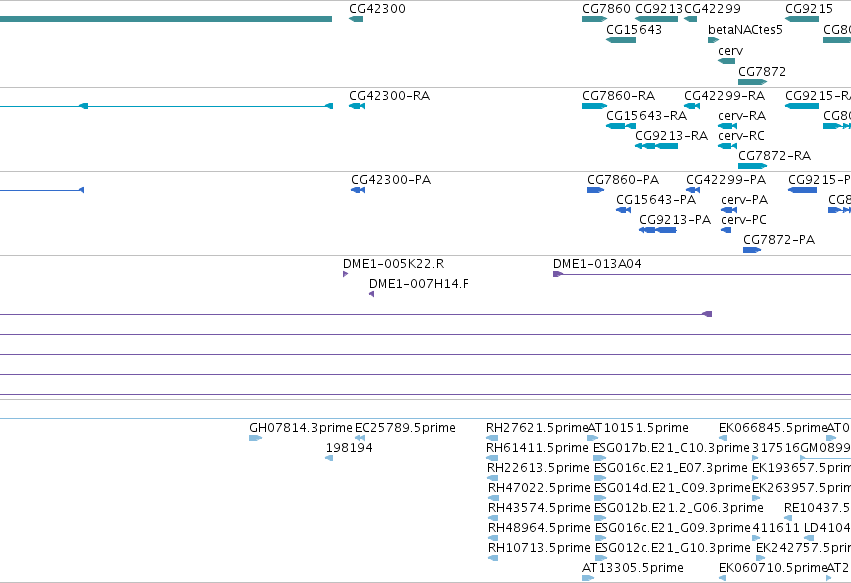The width and height of the screenshot is (851, 583).
Task: Select the CG7860-PA protein glyph
Action: pos(595,190)
